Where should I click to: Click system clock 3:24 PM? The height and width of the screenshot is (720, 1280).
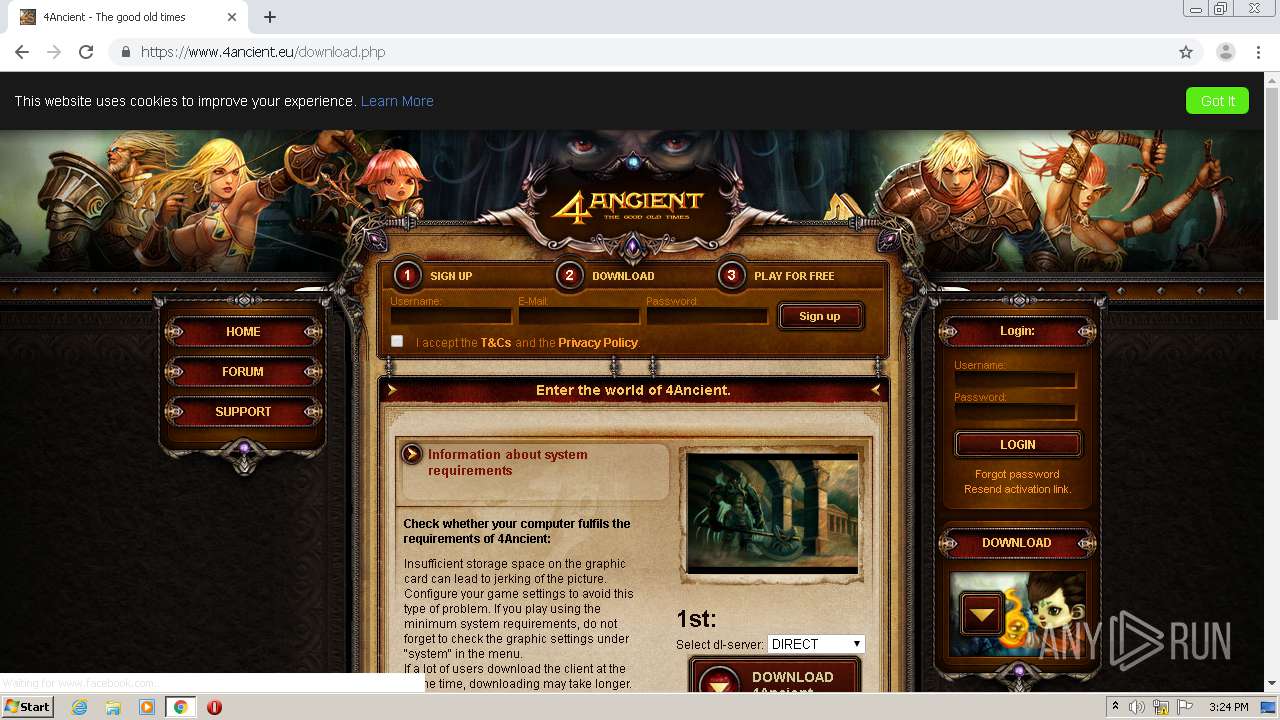(x=1228, y=707)
